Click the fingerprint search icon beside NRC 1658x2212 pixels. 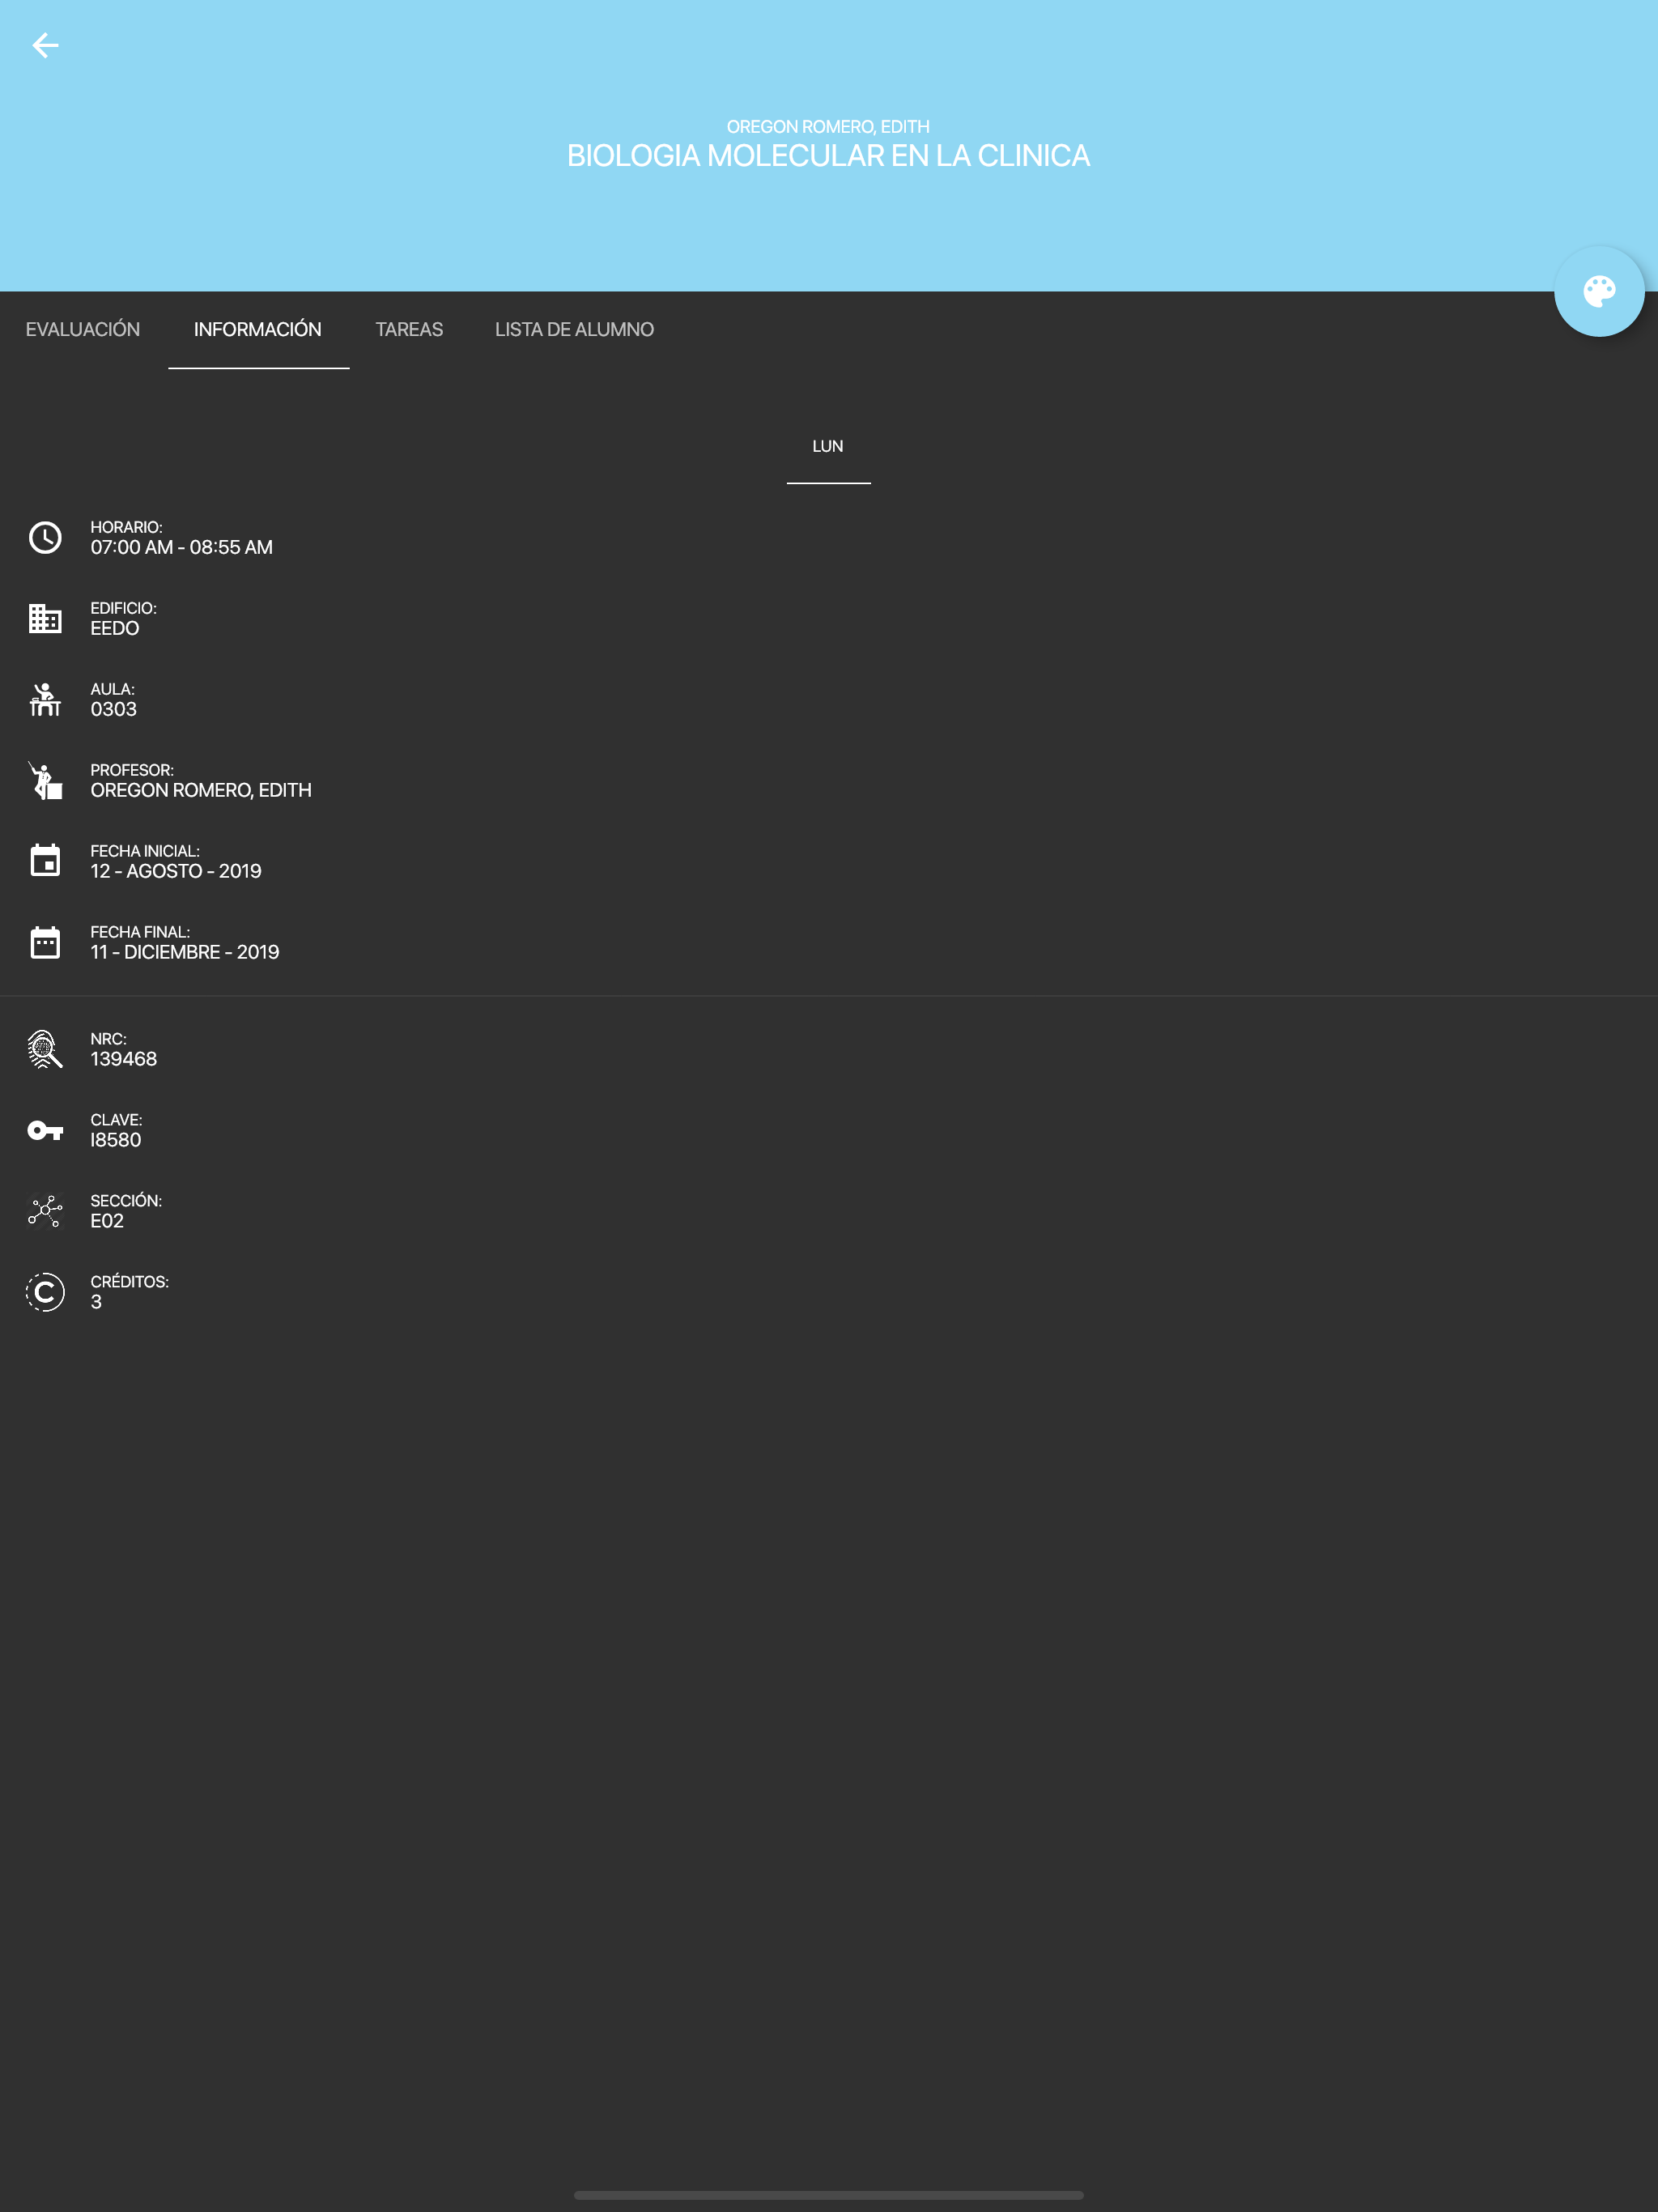(45, 1049)
